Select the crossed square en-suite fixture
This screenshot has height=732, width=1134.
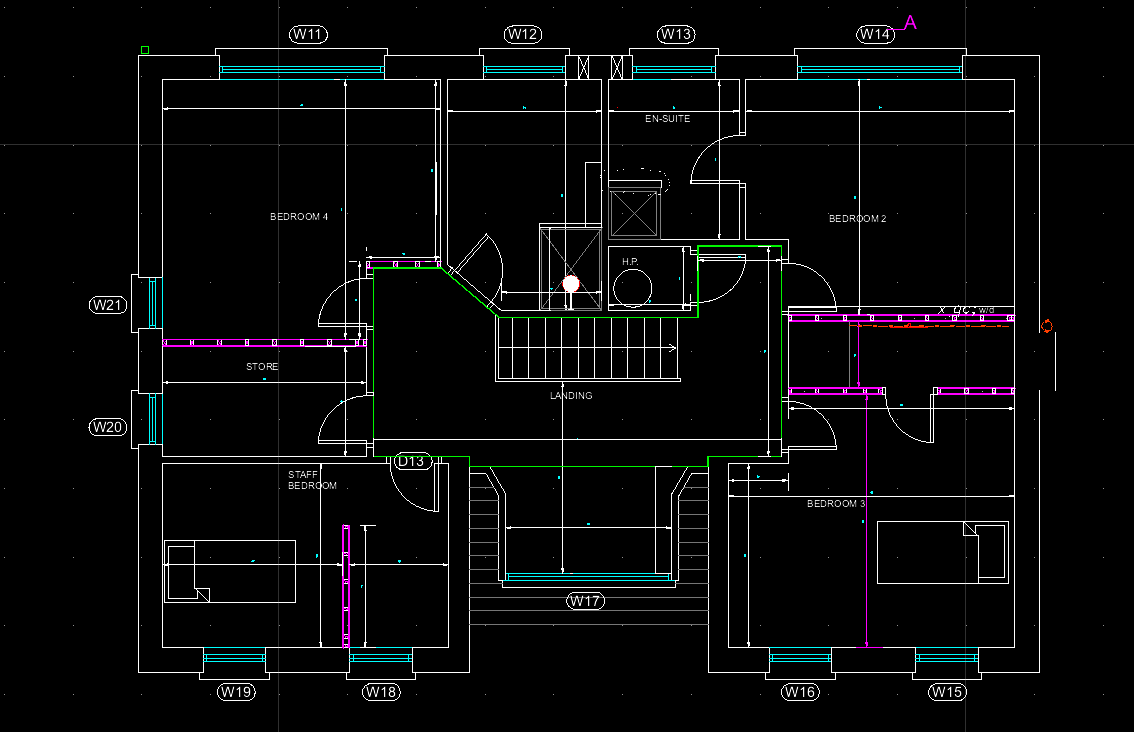(634, 213)
